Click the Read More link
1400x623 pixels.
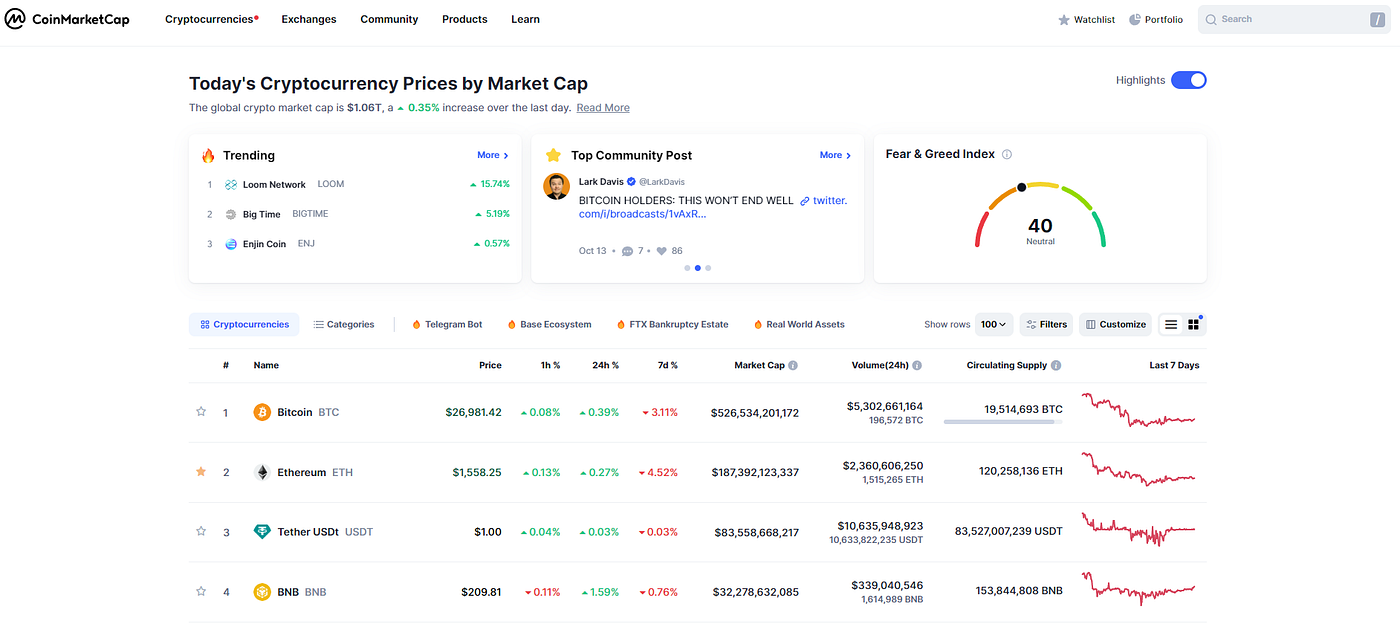603,108
